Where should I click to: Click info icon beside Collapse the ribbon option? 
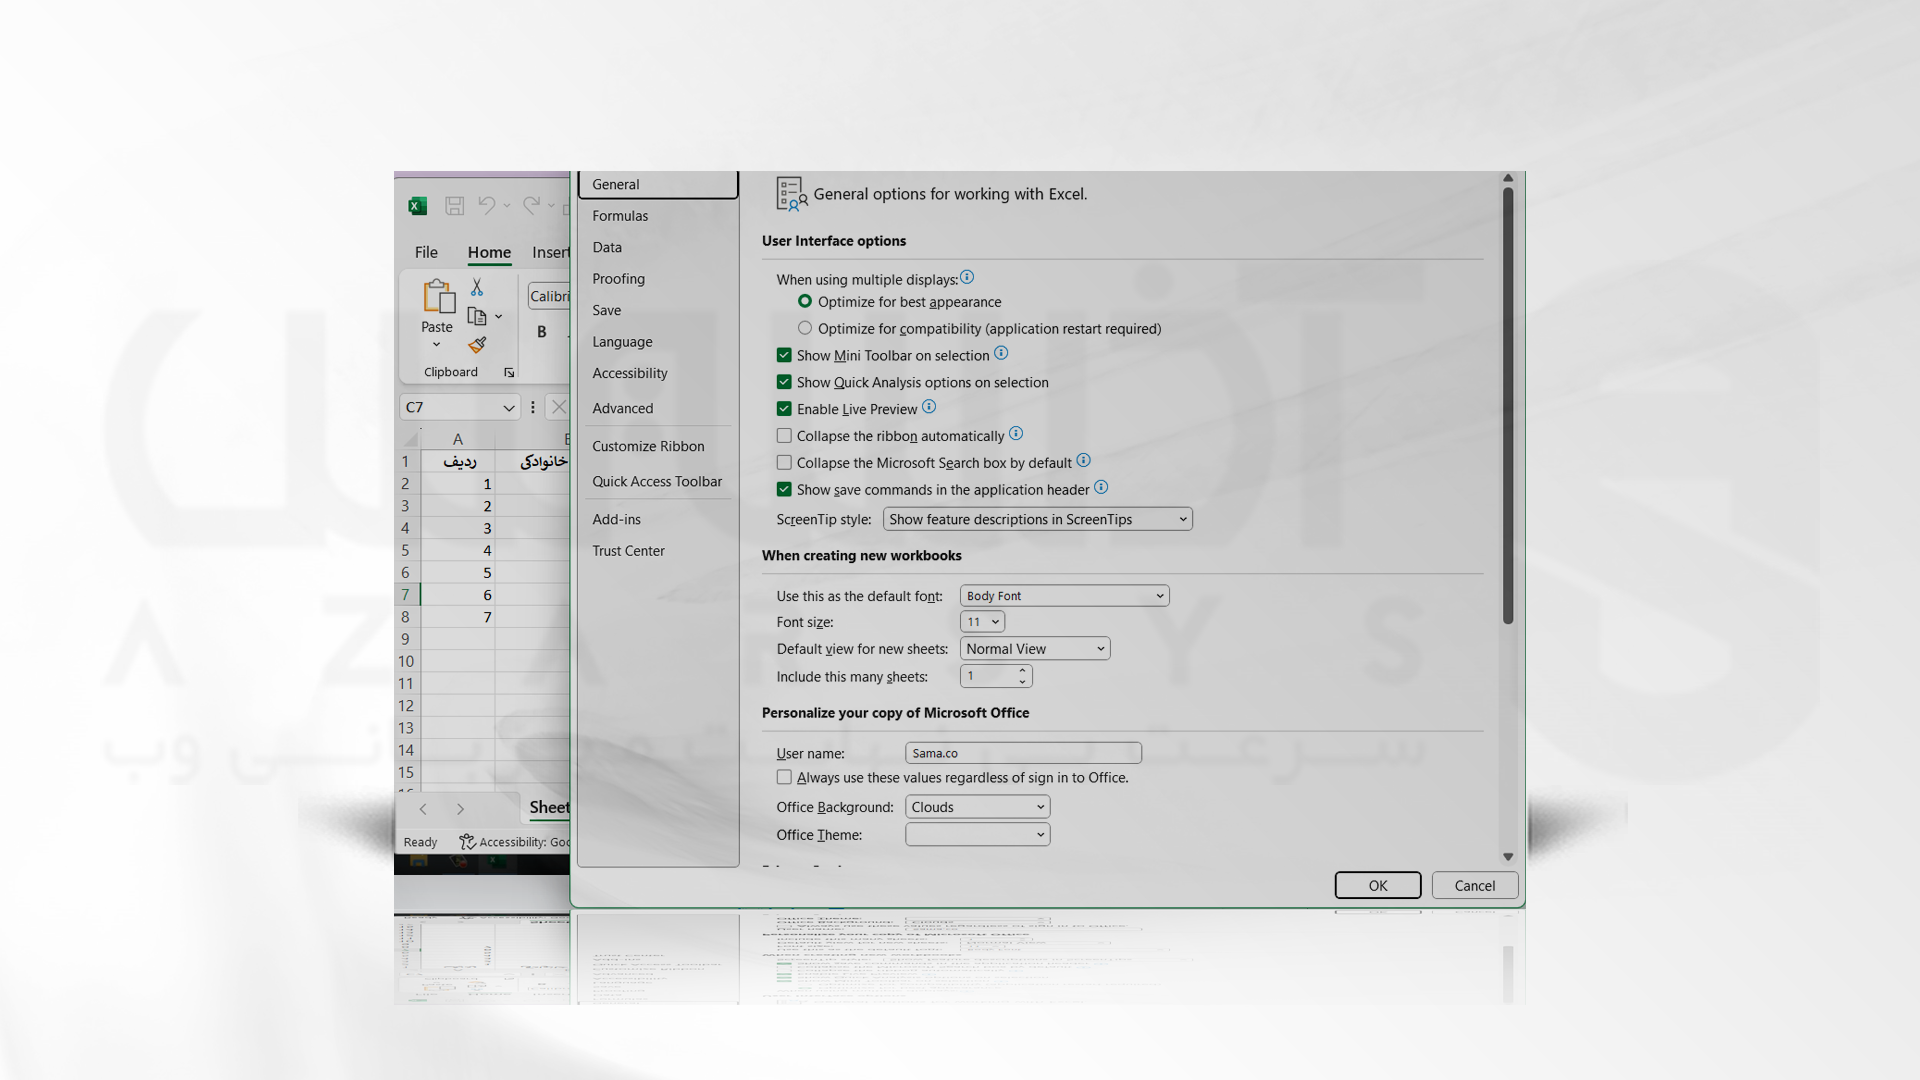click(x=1016, y=434)
